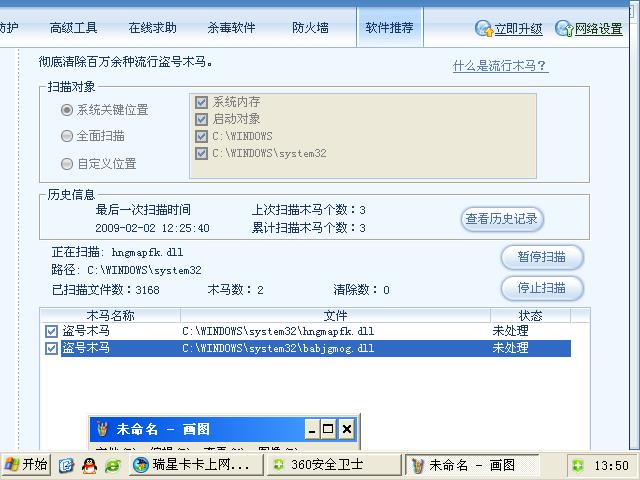This screenshot has height=480, width=640.
Task: Click the network settings icon beside 网络设置
Action: [x=564, y=29]
